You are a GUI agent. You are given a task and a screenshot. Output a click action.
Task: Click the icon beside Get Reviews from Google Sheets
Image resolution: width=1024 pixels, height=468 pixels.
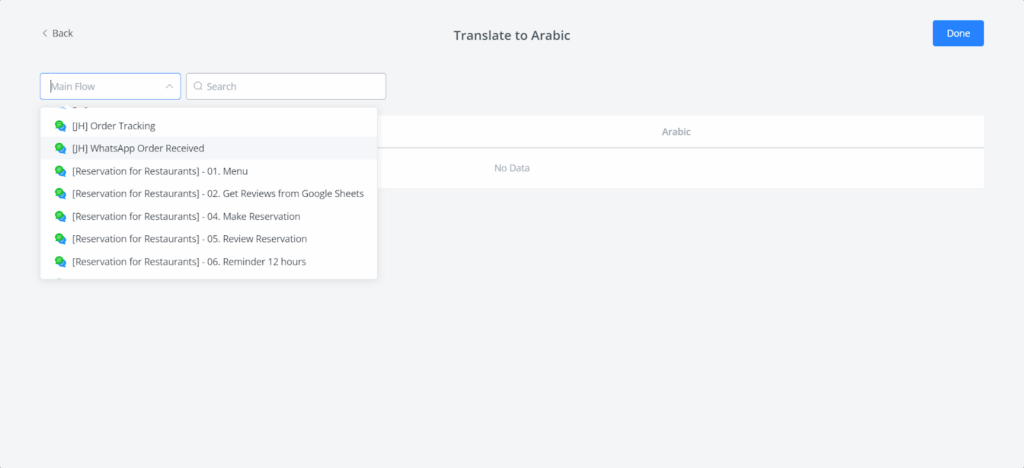point(60,194)
